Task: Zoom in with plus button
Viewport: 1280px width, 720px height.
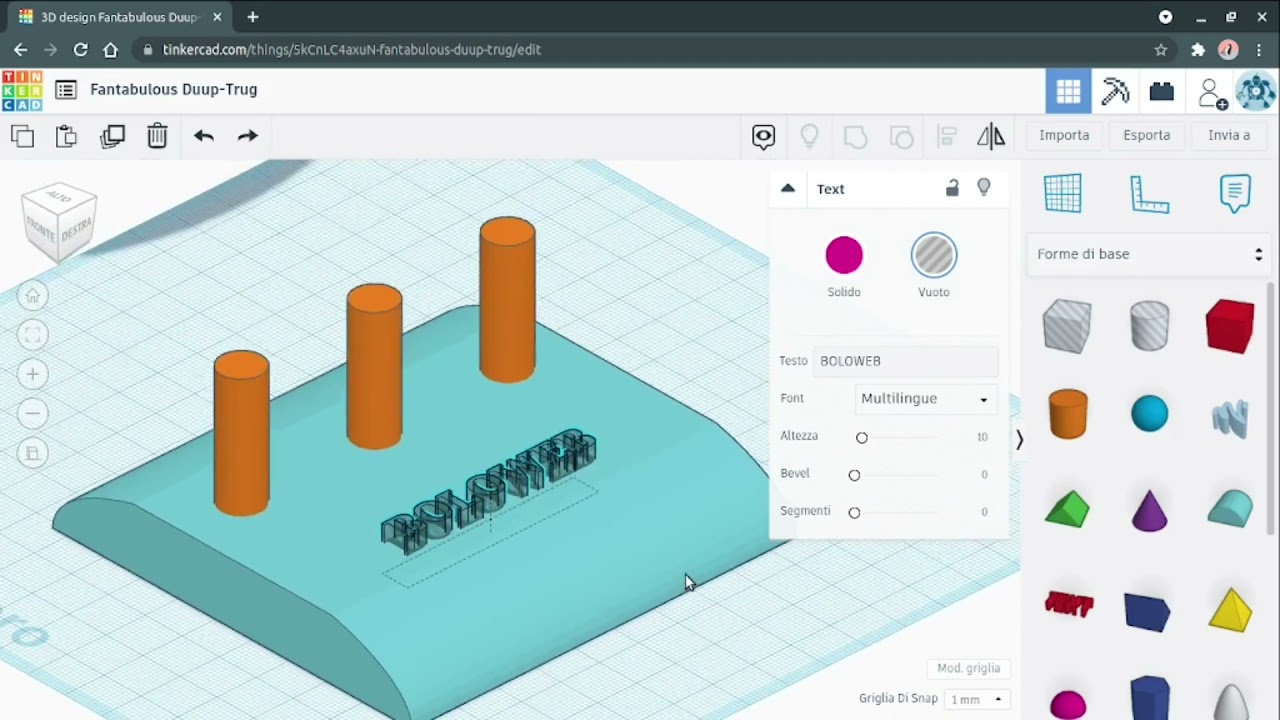Action: (33, 374)
